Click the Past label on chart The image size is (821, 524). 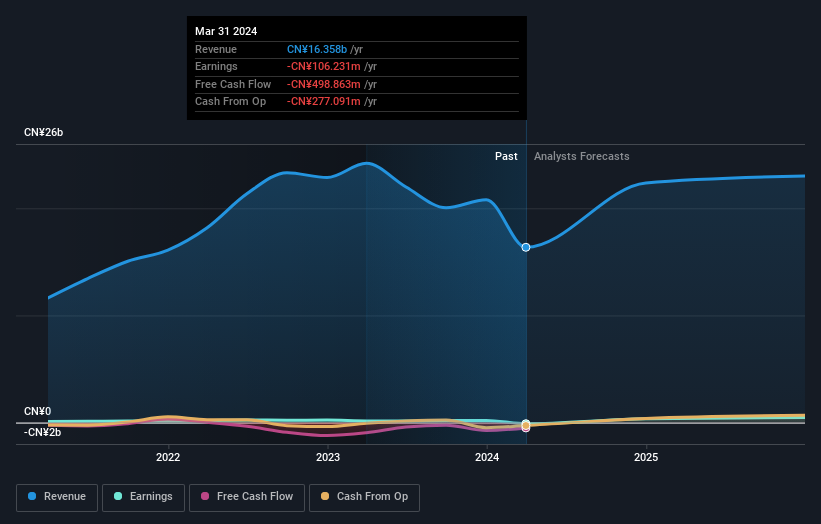click(506, 156)
